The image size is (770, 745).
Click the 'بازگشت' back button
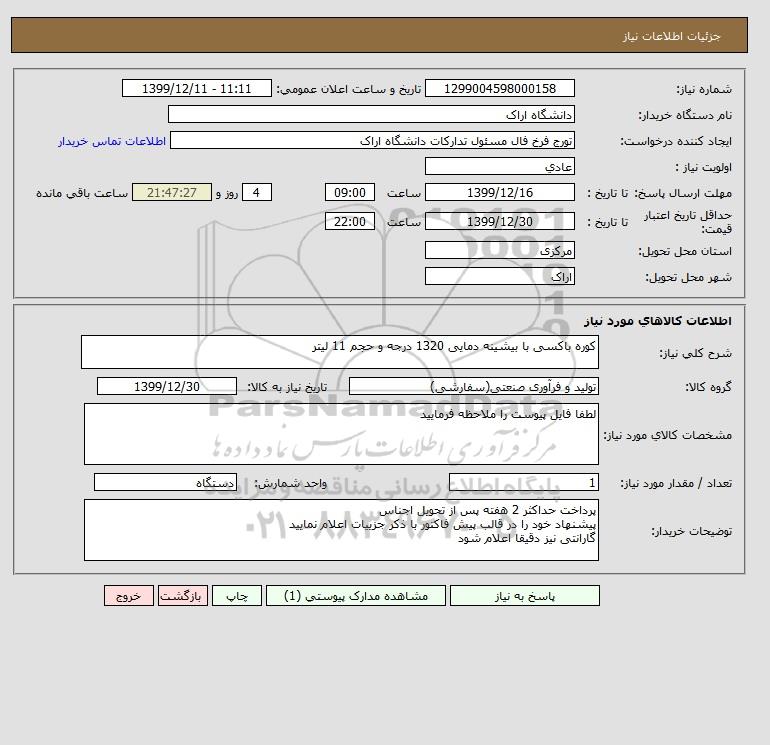pos(183,596)
